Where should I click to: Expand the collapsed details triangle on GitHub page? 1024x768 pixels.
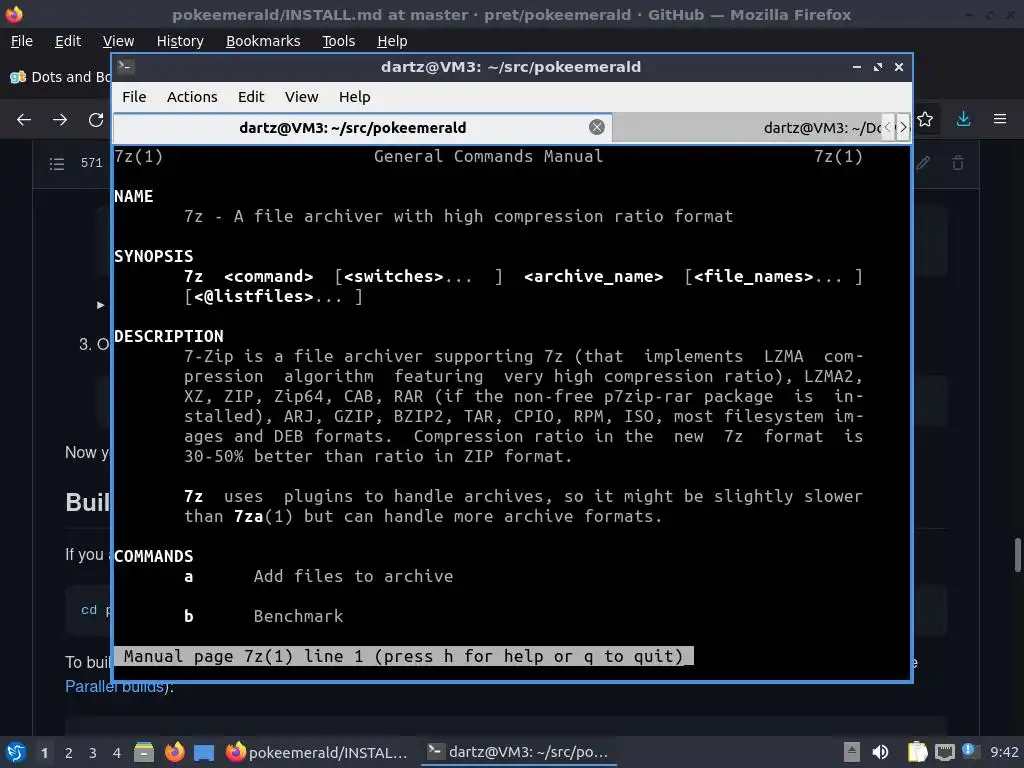tap(101, 304)
